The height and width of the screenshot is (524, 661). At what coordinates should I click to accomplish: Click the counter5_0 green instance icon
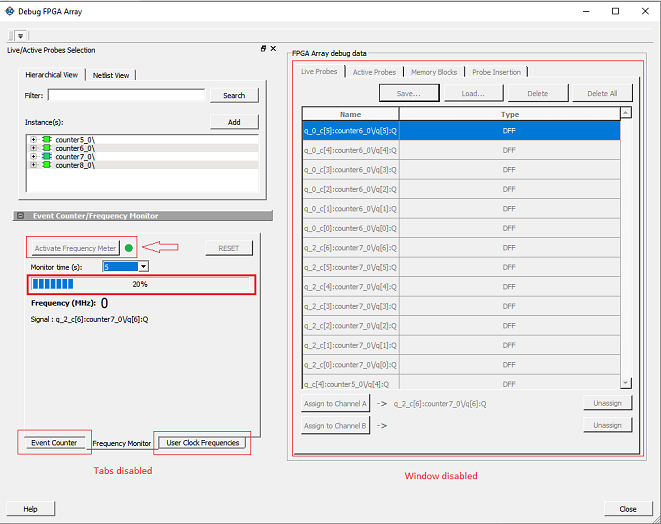pos(46,139)
